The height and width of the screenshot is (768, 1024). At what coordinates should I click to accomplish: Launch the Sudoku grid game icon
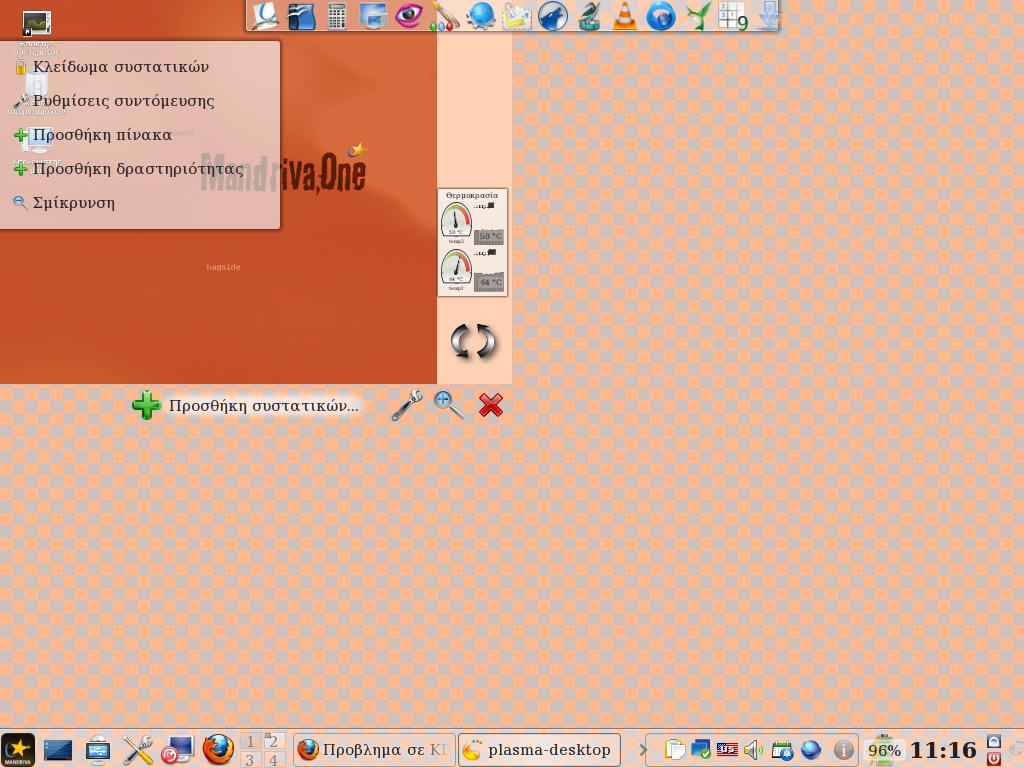pyautogui.click(x=733, y=16)
